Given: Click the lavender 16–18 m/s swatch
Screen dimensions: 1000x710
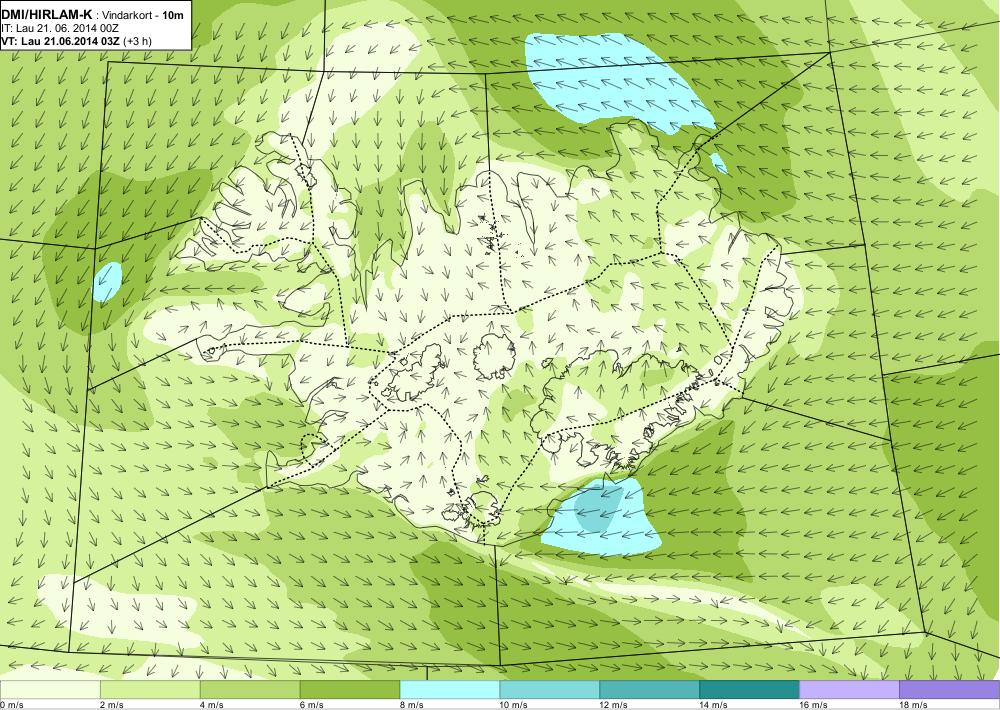Looking at the screenshot, I should (x=849, y=690).
